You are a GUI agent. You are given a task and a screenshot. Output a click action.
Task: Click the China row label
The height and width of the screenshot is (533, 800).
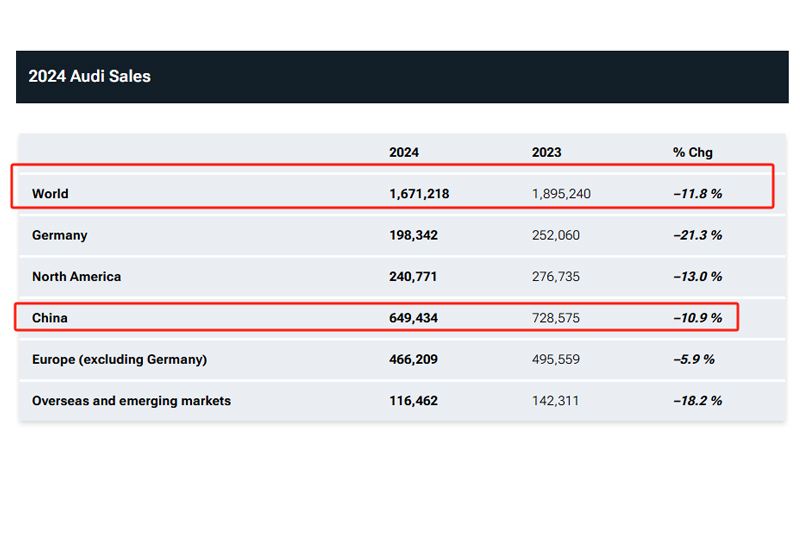(49, 318)
